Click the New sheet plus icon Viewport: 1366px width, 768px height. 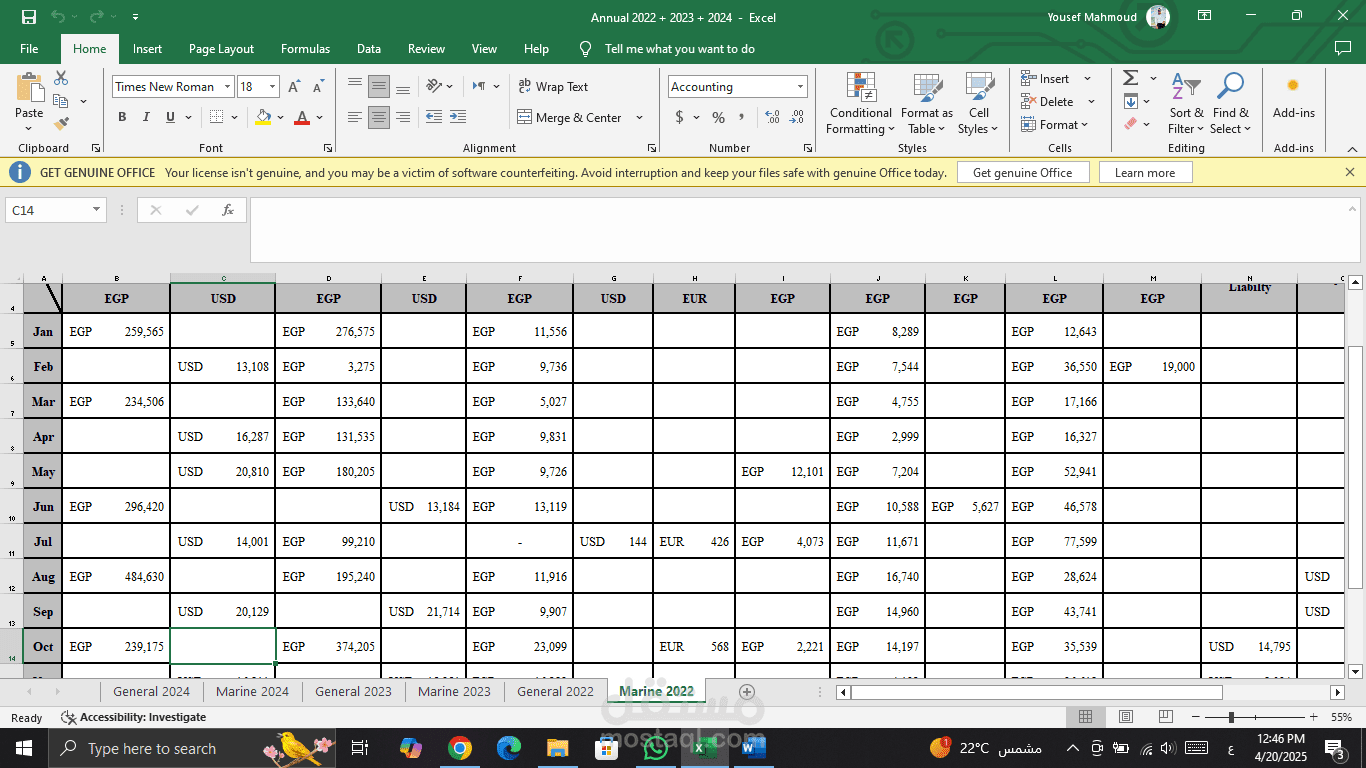click(x=746, y=691)
